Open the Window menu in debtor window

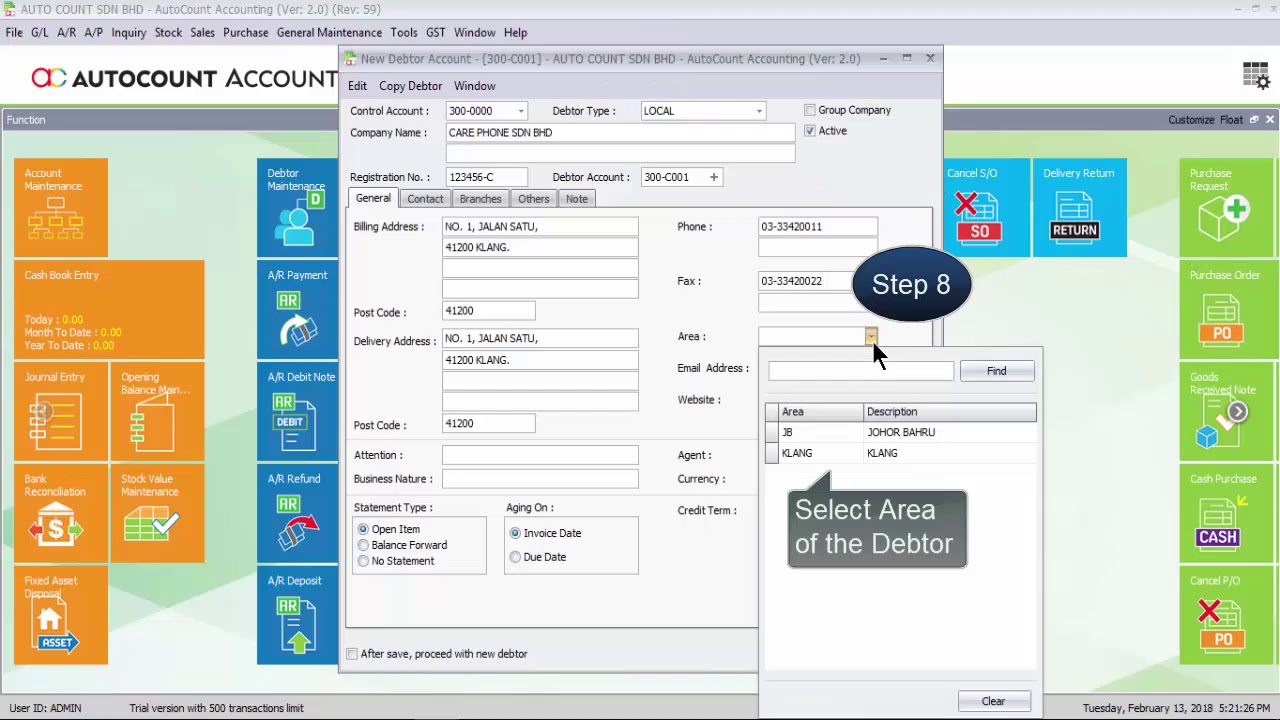pyautogui.click(x=474, y=86)
